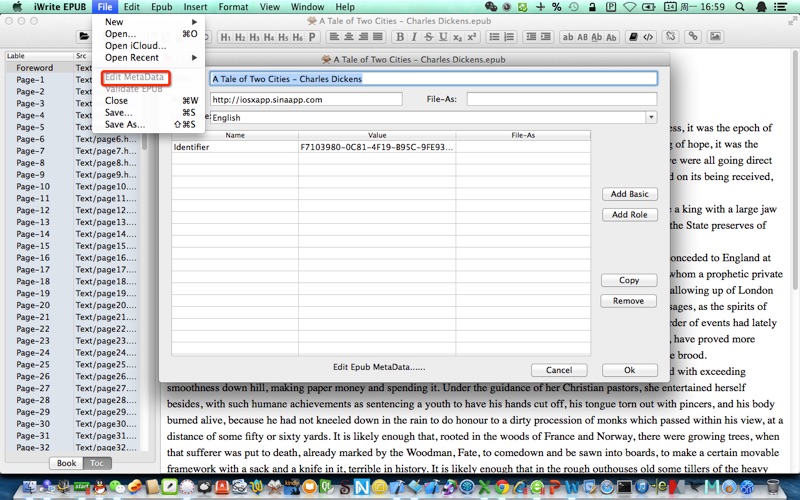Apply superscript formatting
The height and width of the screenshot is (500, 800).
(x=471, y=37)
